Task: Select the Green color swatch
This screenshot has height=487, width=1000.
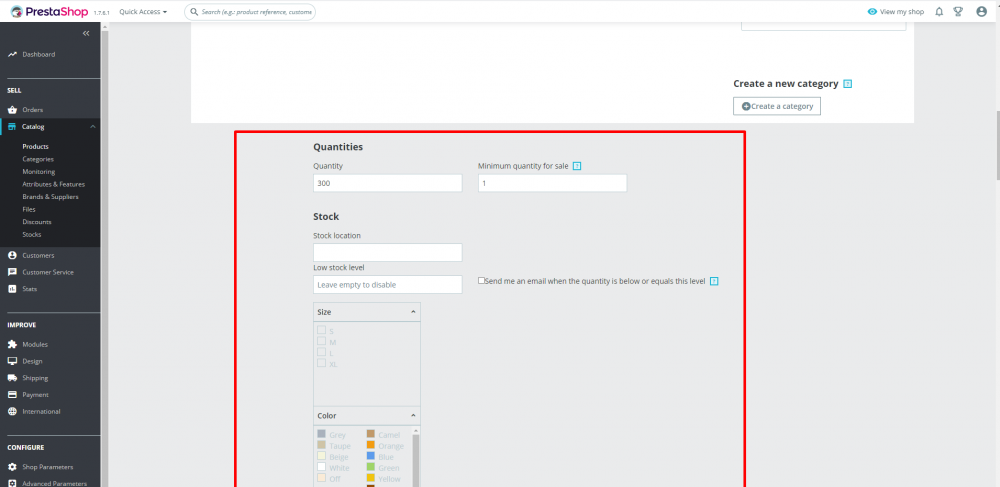Action: (x=371, y=467)
